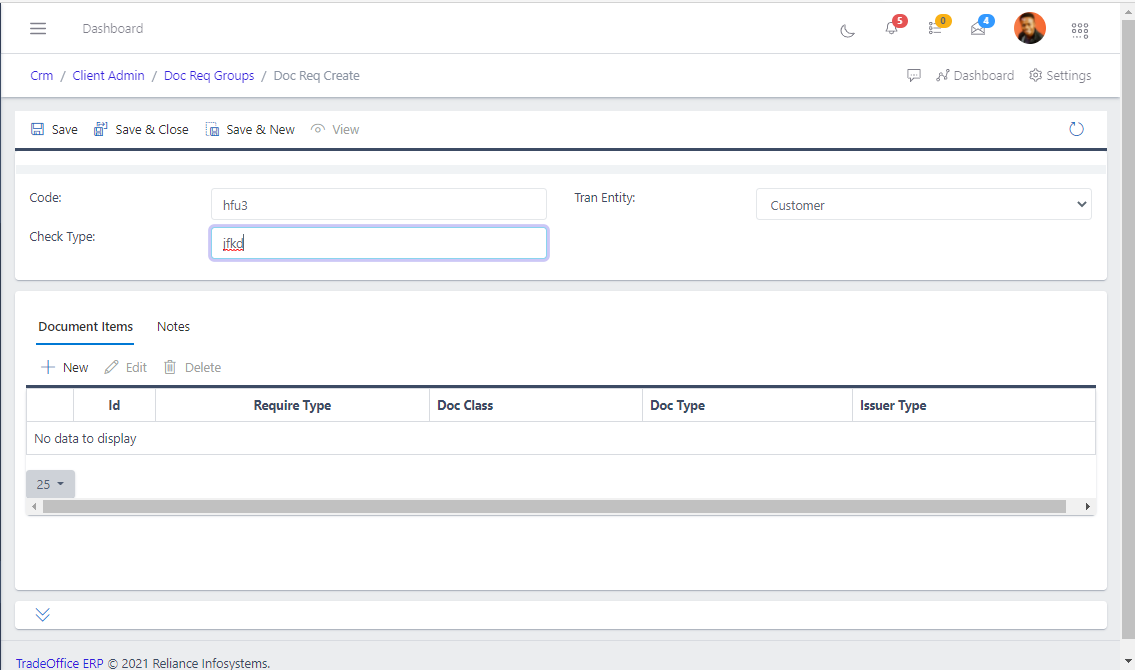This screenshot has width=1135, height=670.
Task: Open the Client Admin breadcrumb link
Action: click(108, 75)
